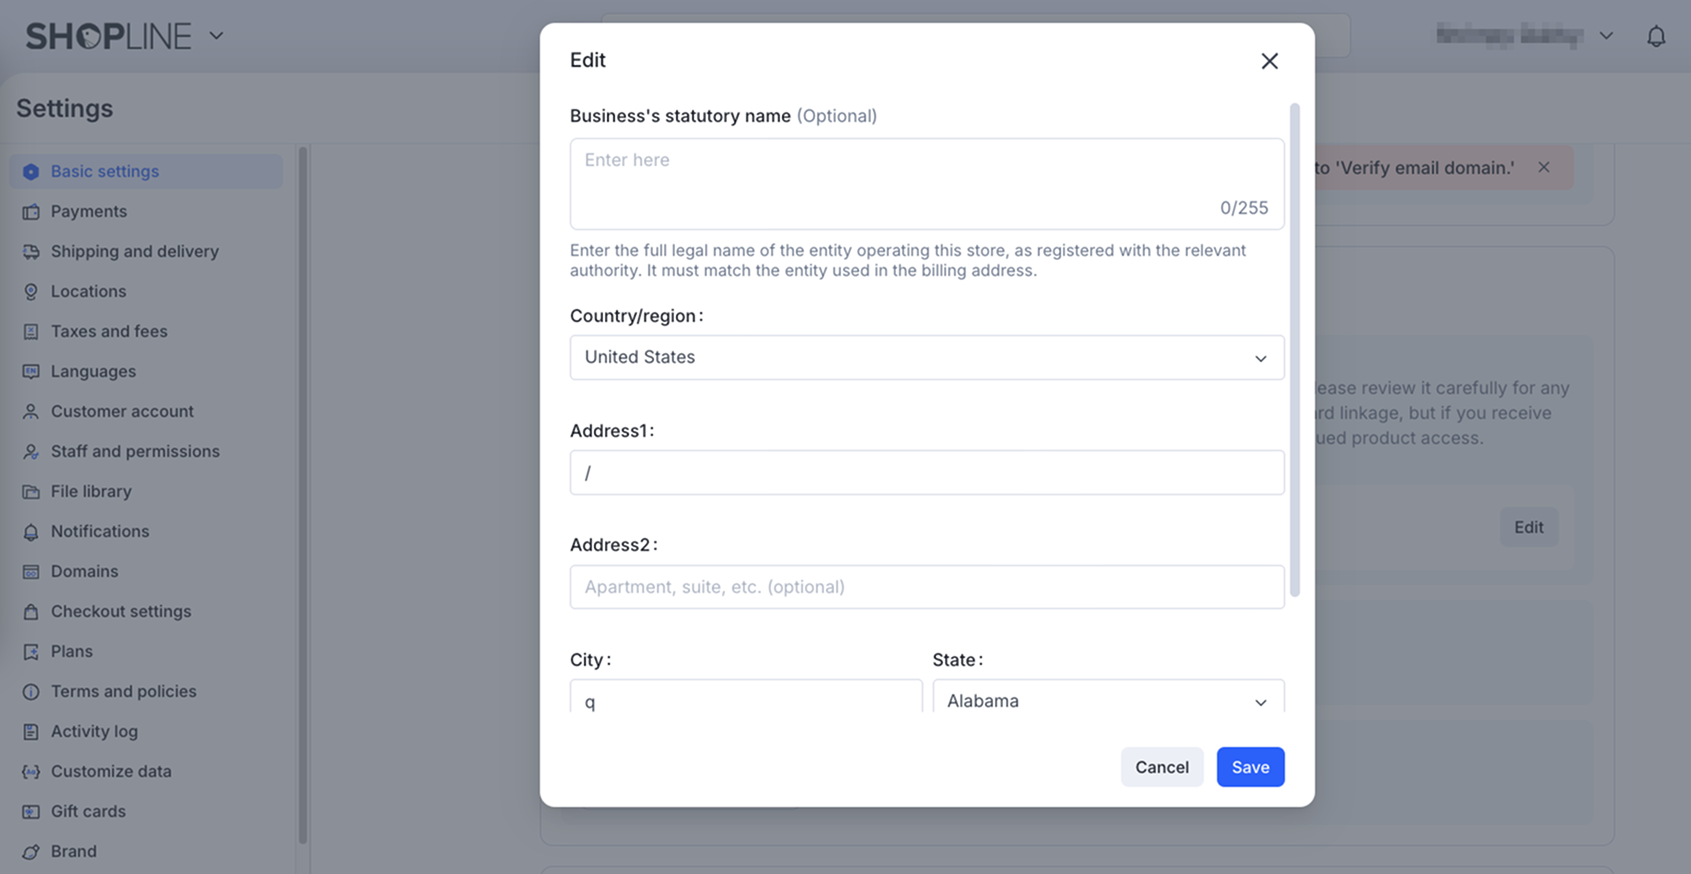Cancel the Edit dialog
The image size is (1691, 874).
pyautogui.click(x=1161, y=767)
